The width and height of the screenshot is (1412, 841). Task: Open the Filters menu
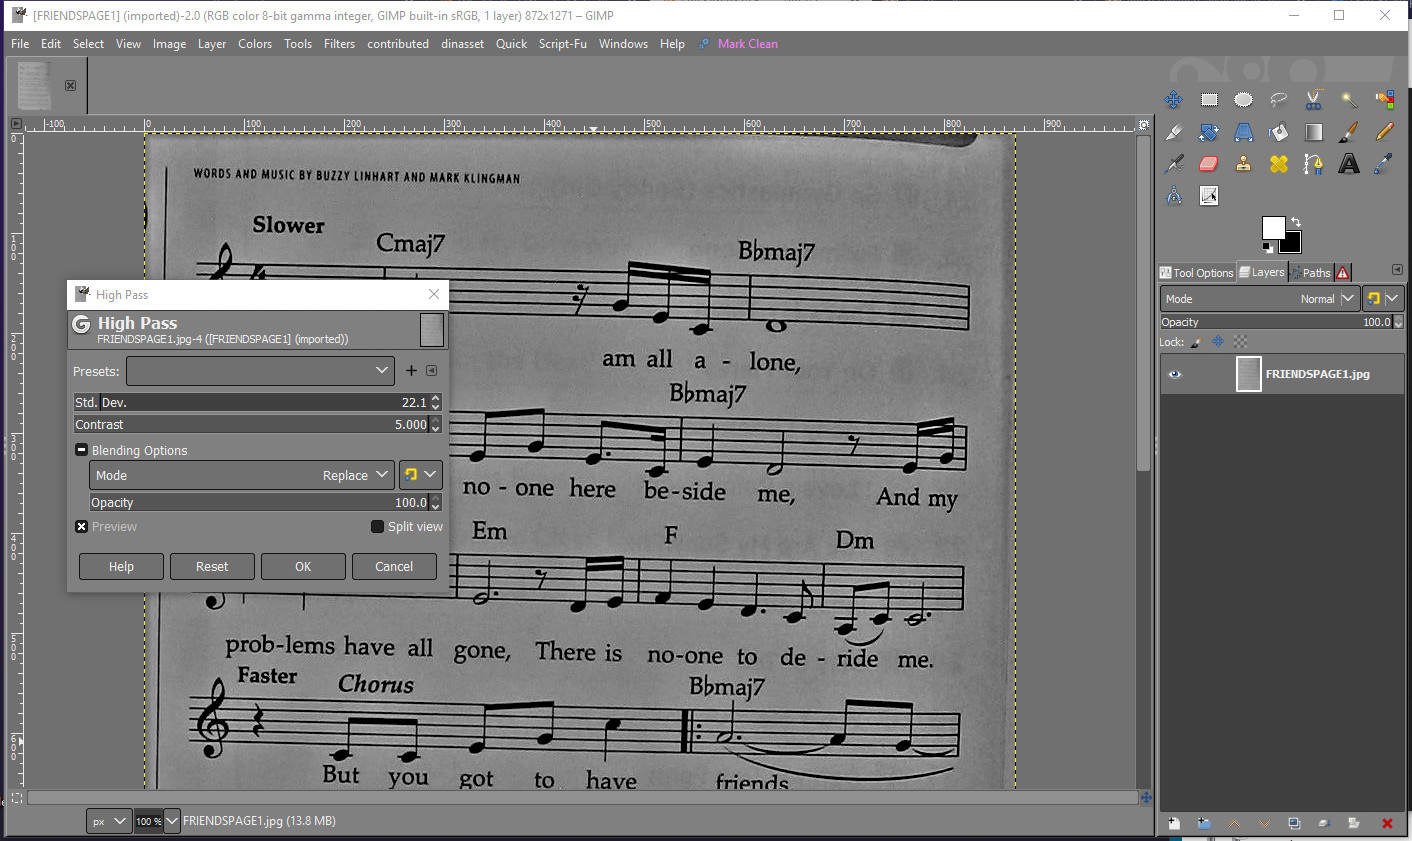click(339, 44)
